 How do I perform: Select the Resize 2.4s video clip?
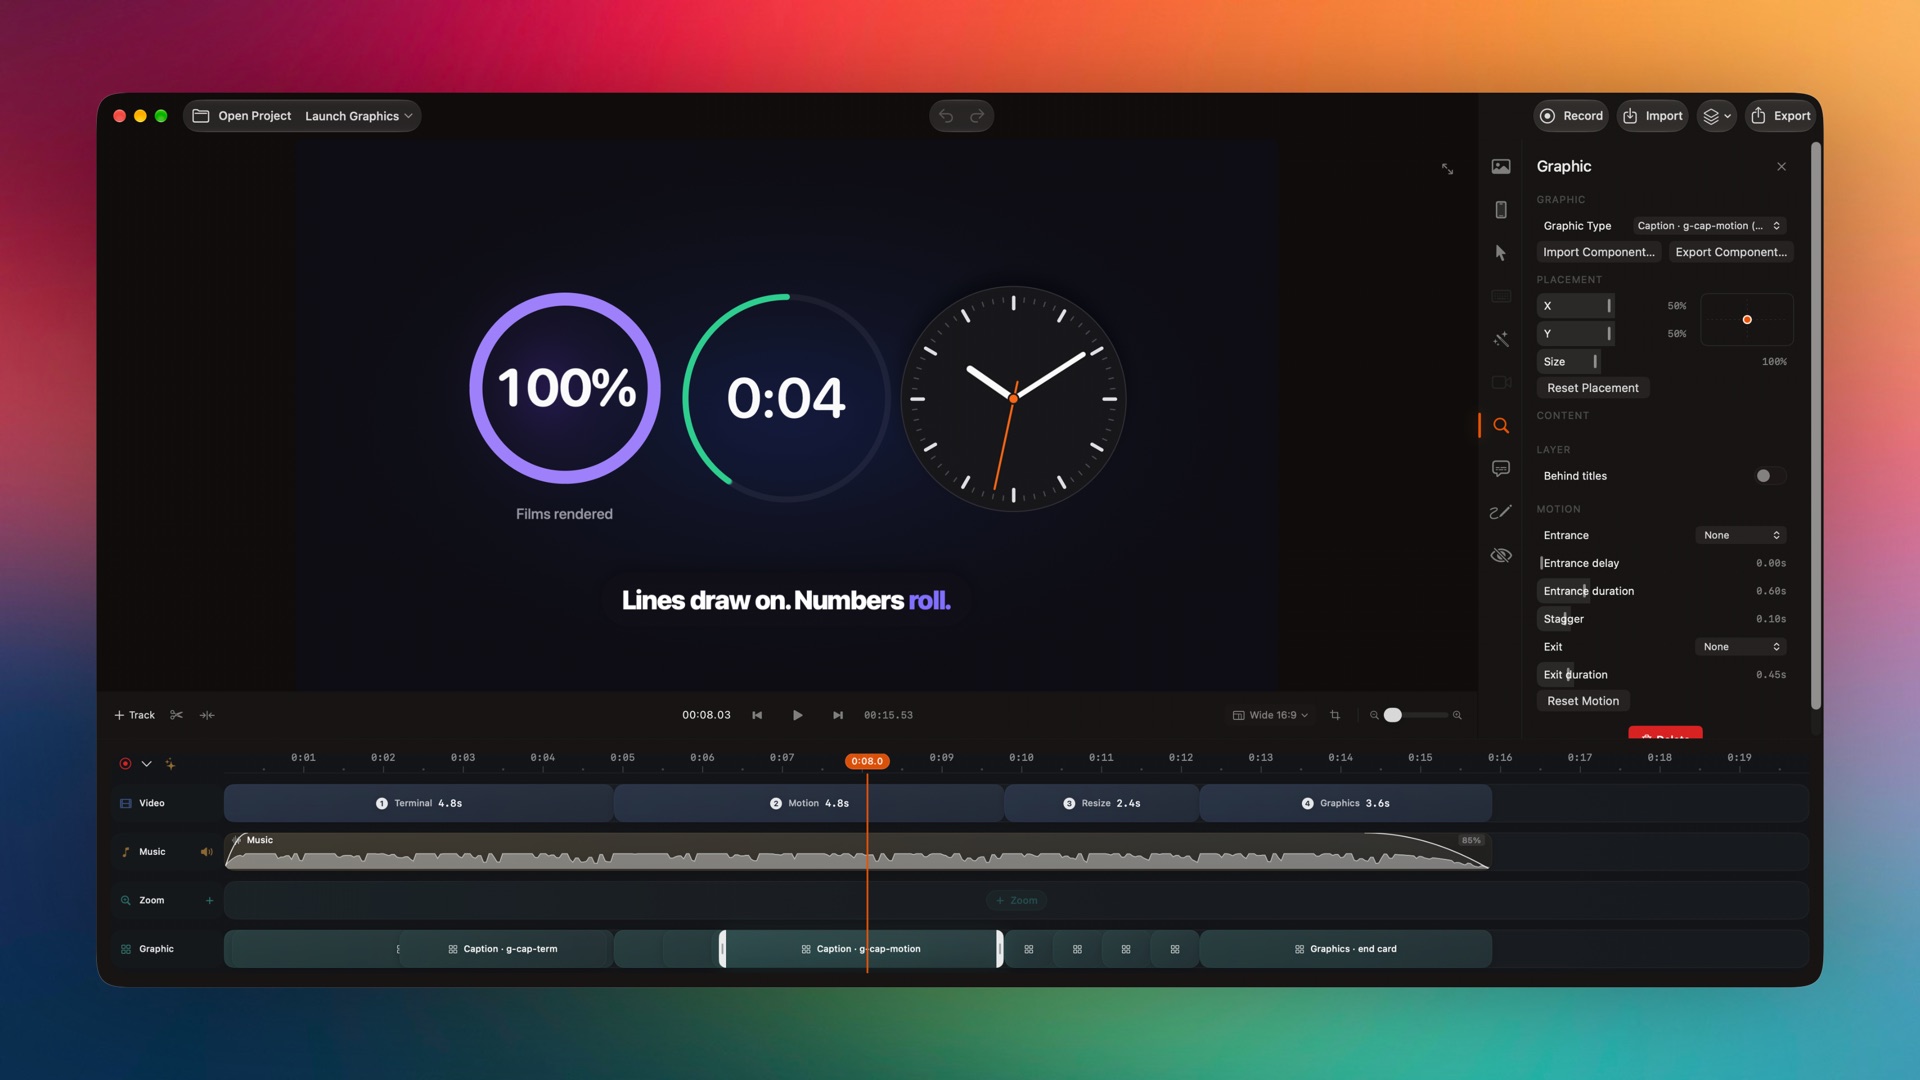(x=1101, y=804)
